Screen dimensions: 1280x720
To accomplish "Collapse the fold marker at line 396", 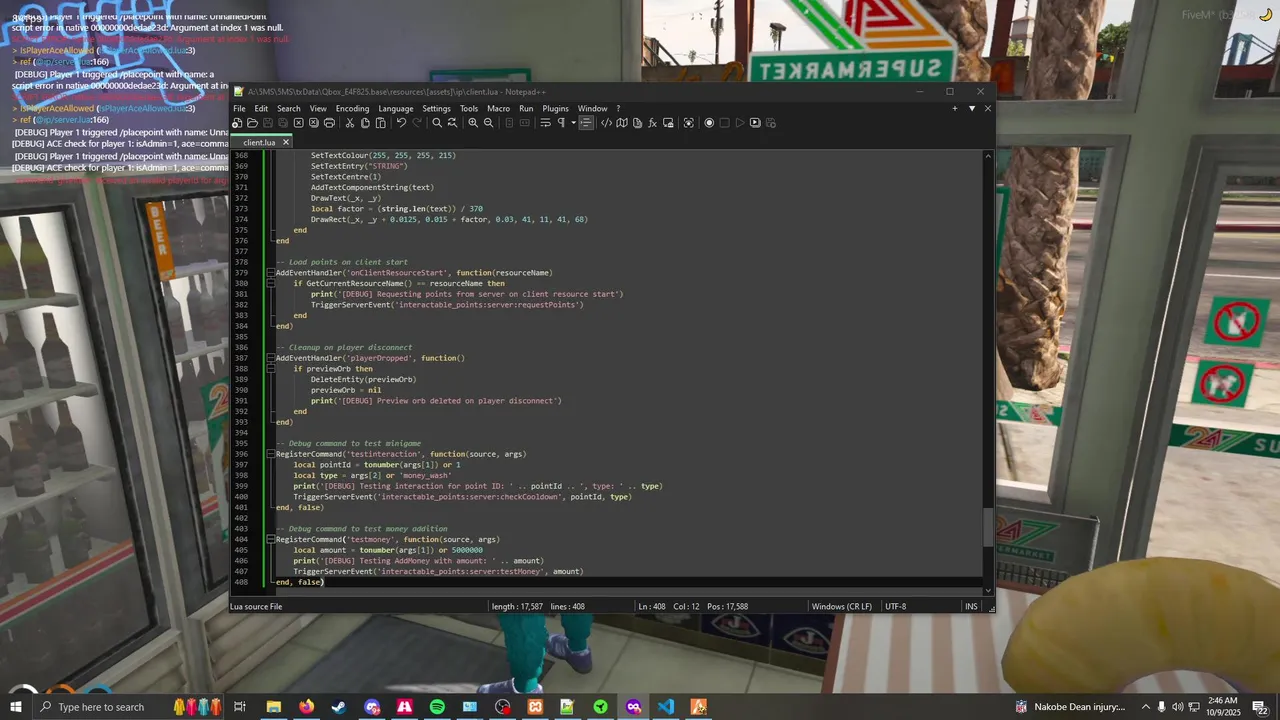I will click(x=270, y=454).
